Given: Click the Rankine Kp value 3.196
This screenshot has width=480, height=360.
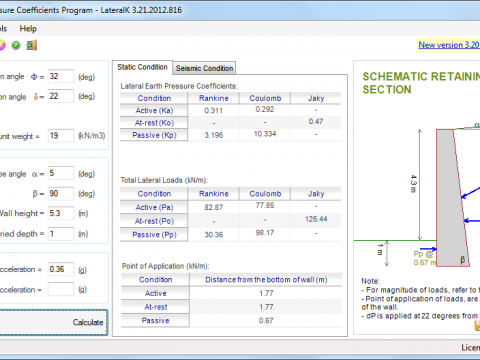Looking at the screenshot, I should (x=213, y=135).
